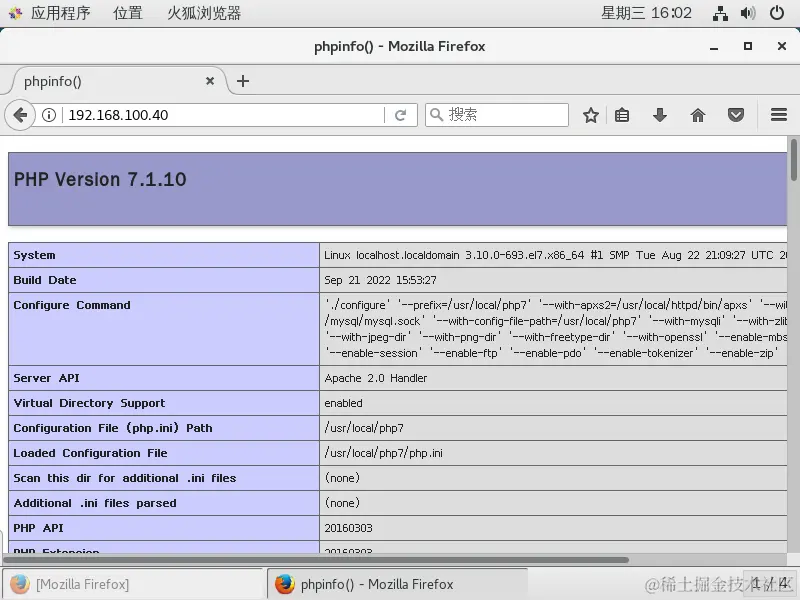Open site information icon in address bar
The width and height of the screenshot is (800, 600).
49,115
